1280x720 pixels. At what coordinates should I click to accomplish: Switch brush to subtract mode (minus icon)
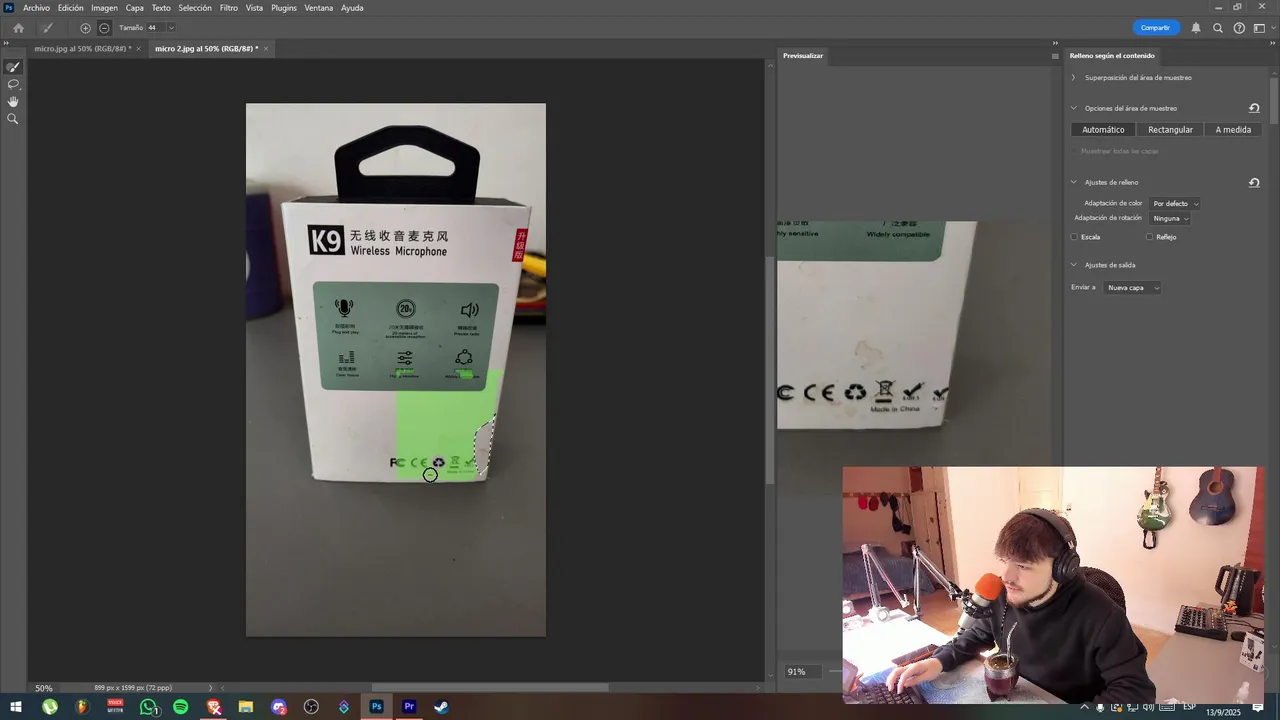pos(104,28)
